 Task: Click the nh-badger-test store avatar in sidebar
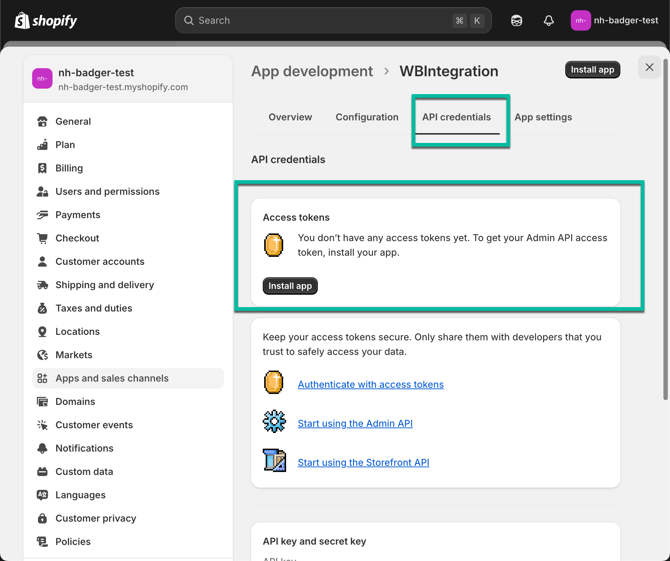point(42,79)
